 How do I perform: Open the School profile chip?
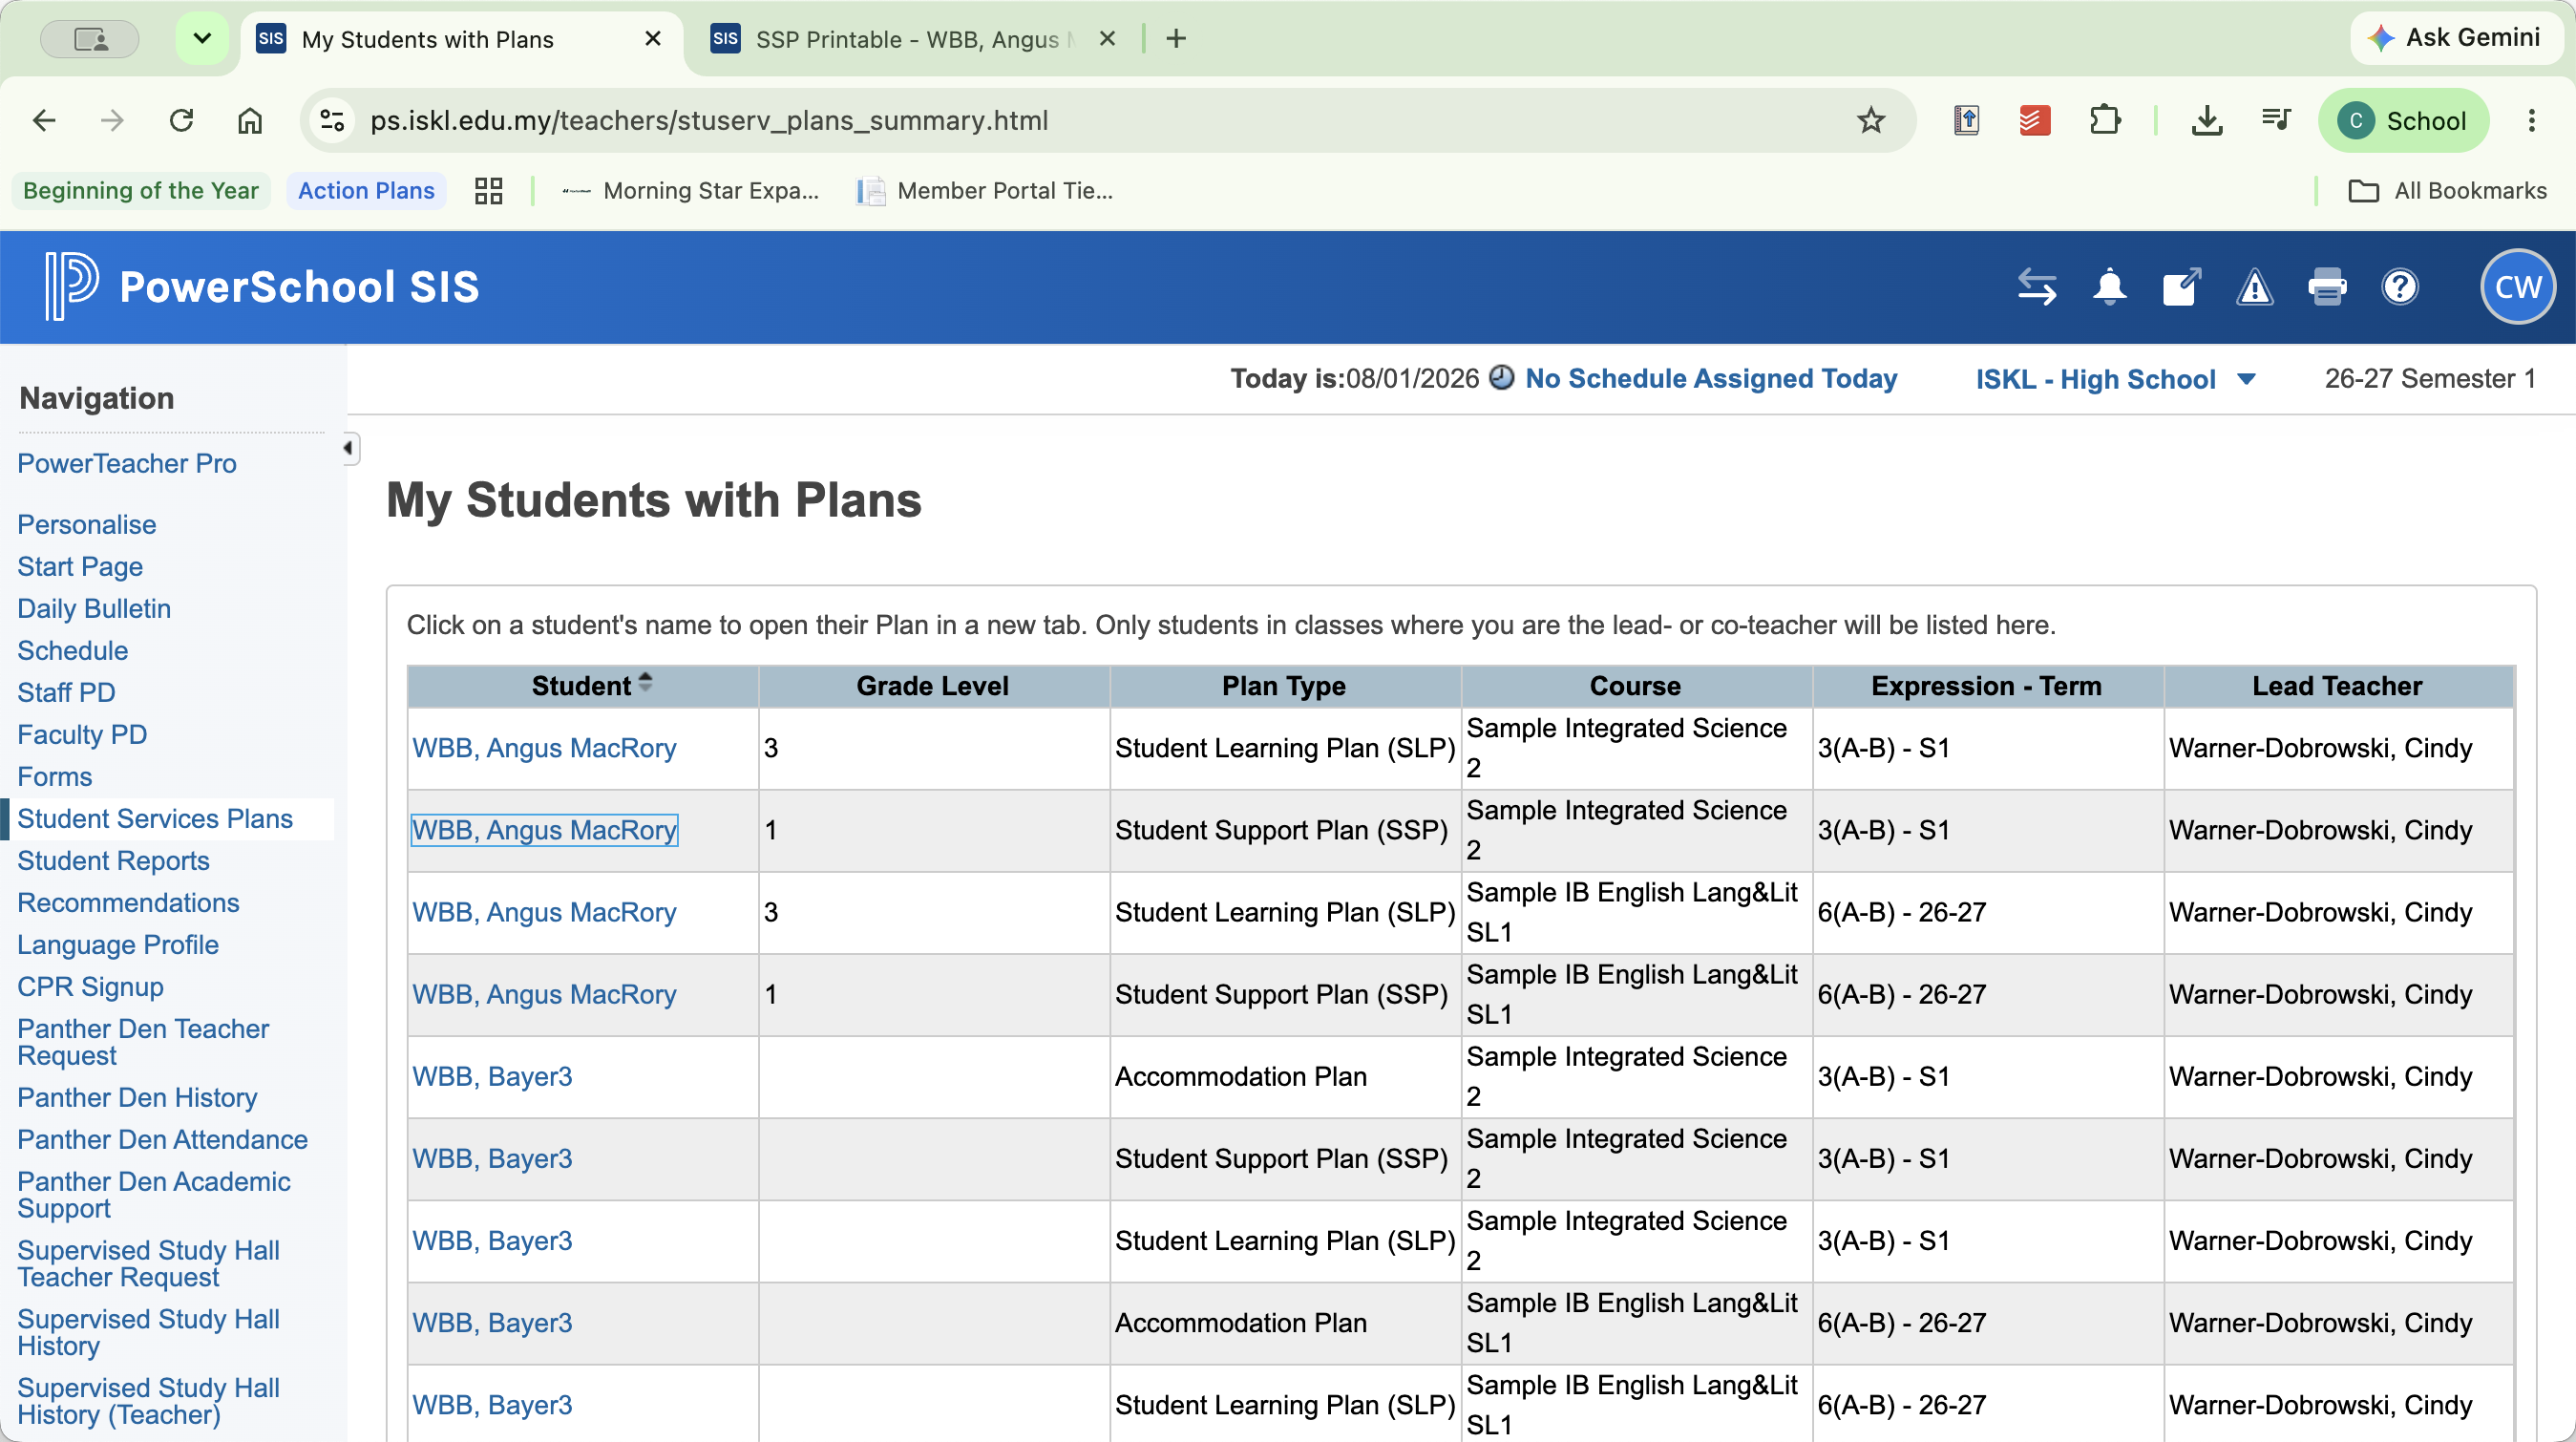2403,121
